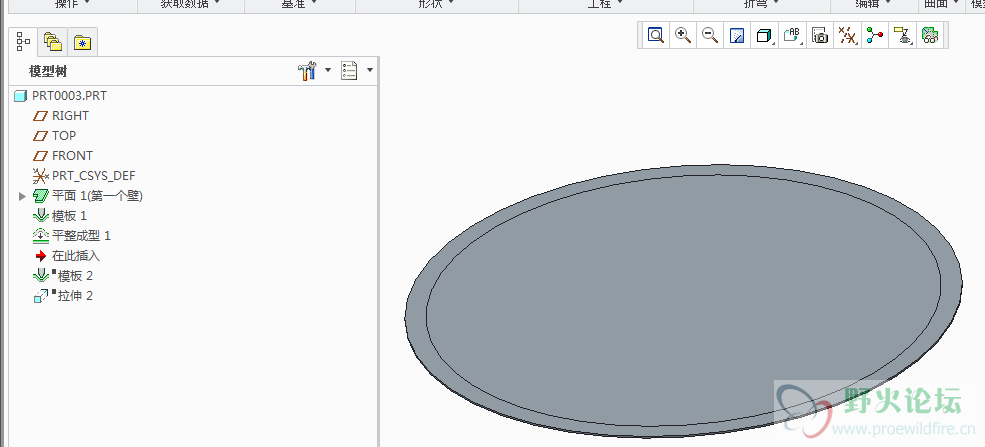The height and width of the screenshot is (447, 985).
Task: Expand the 工程 ribbon group
Action: 606,4
